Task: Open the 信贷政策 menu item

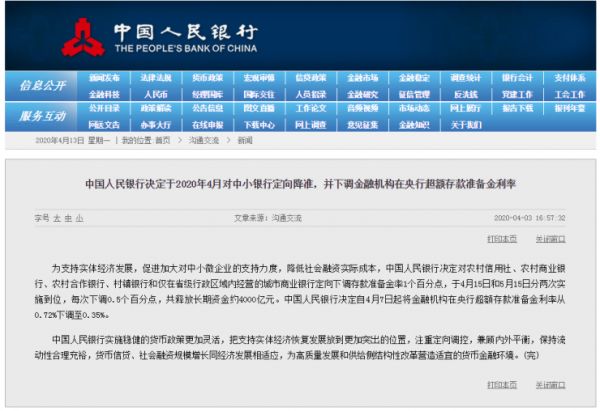Action: pos(311,78)
